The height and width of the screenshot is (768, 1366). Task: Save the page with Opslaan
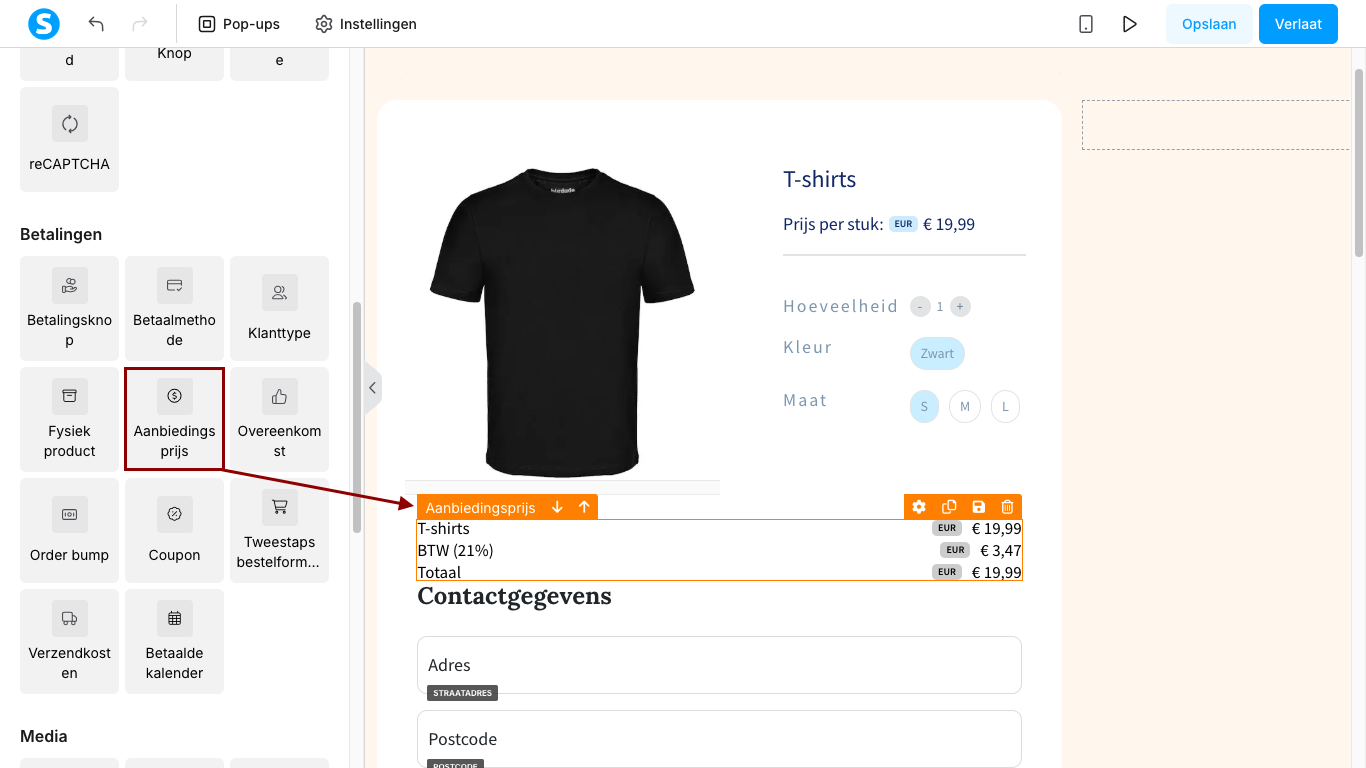[x=1209, y=24]
